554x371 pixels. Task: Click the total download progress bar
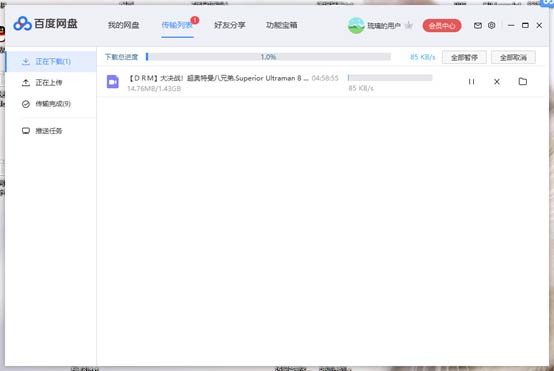268,57
